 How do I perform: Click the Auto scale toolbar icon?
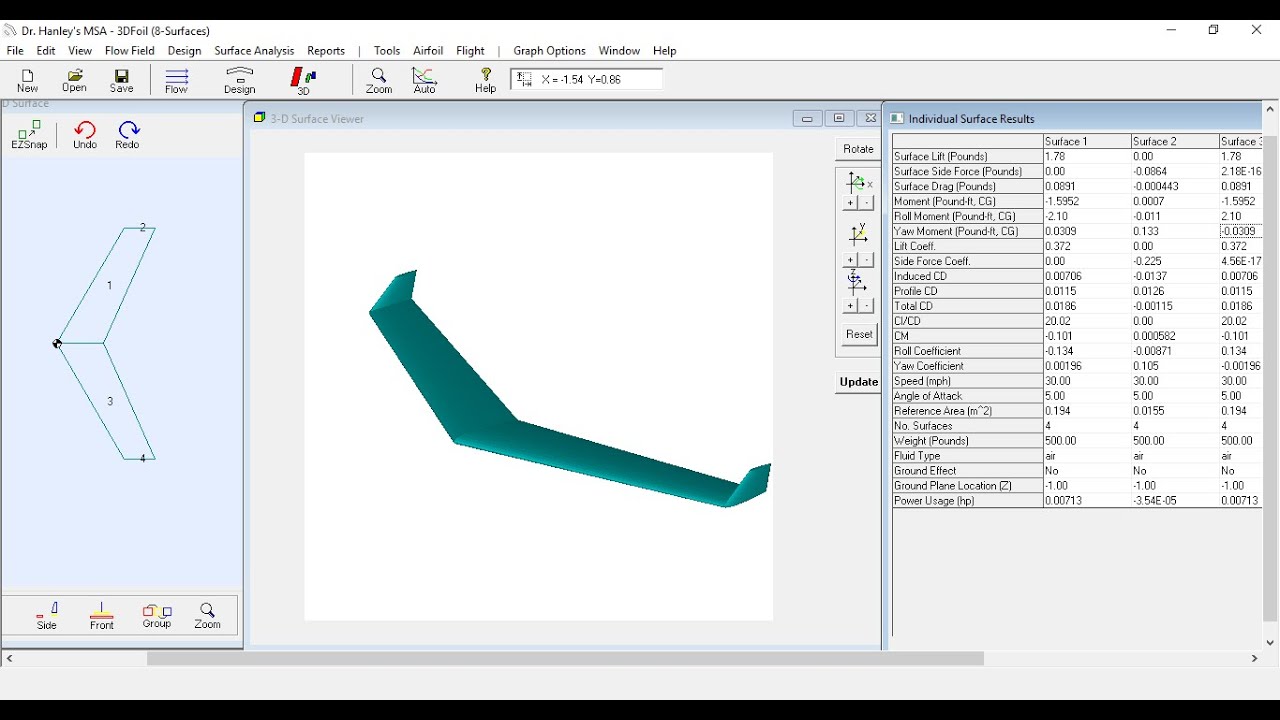(x=426, y=81)
